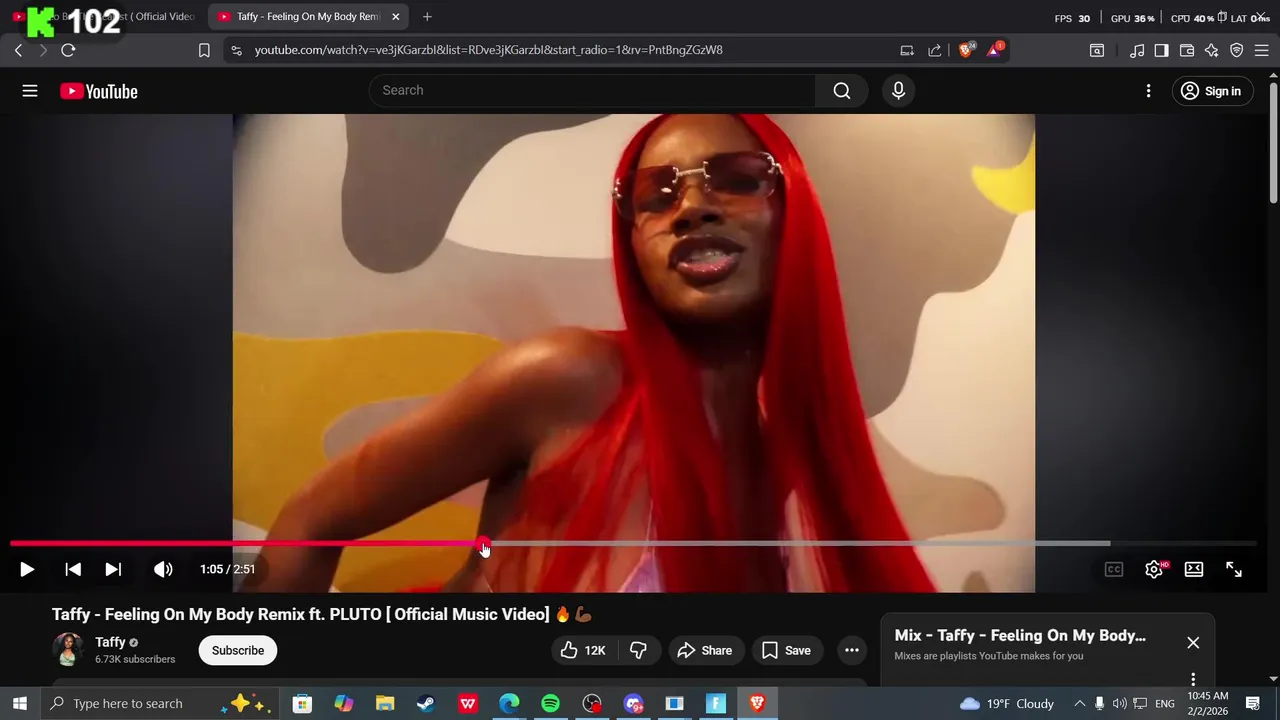Share the video
1280x720 pixels.
coord(705,650)
